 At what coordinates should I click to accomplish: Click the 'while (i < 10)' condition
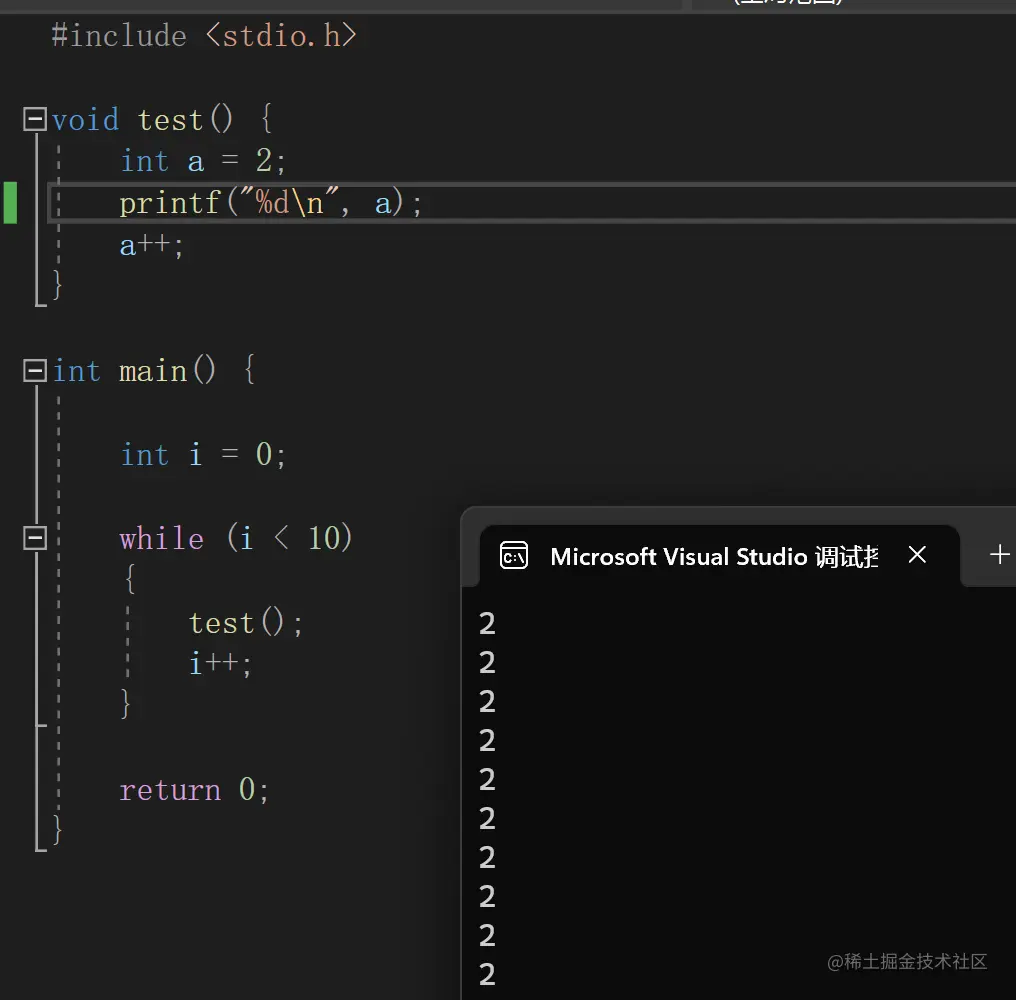pos(236,538)
